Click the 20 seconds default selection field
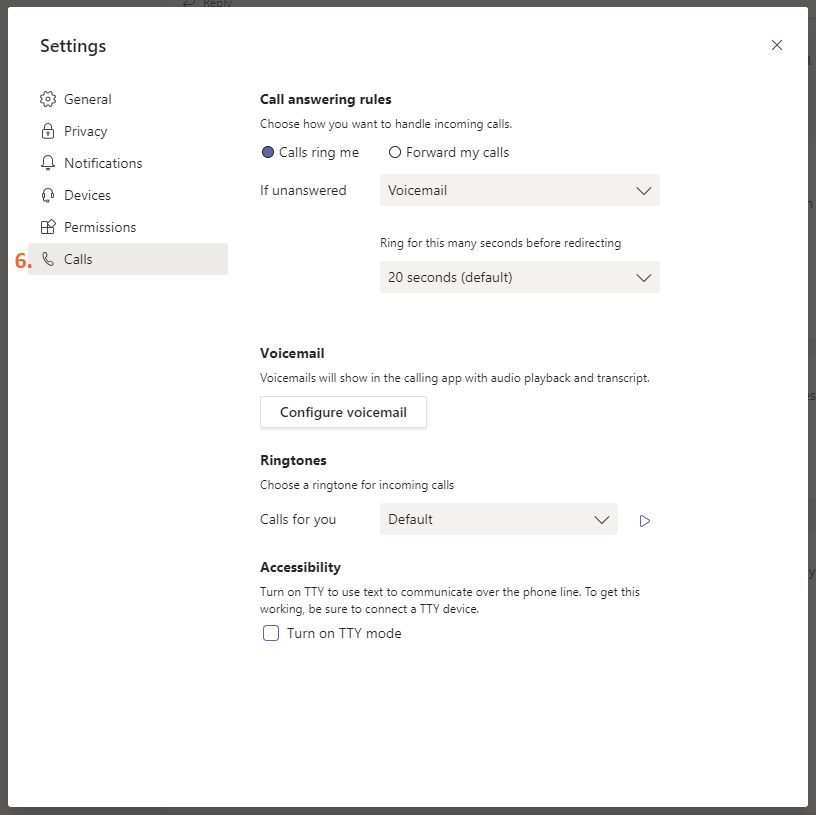 [519, 277]
